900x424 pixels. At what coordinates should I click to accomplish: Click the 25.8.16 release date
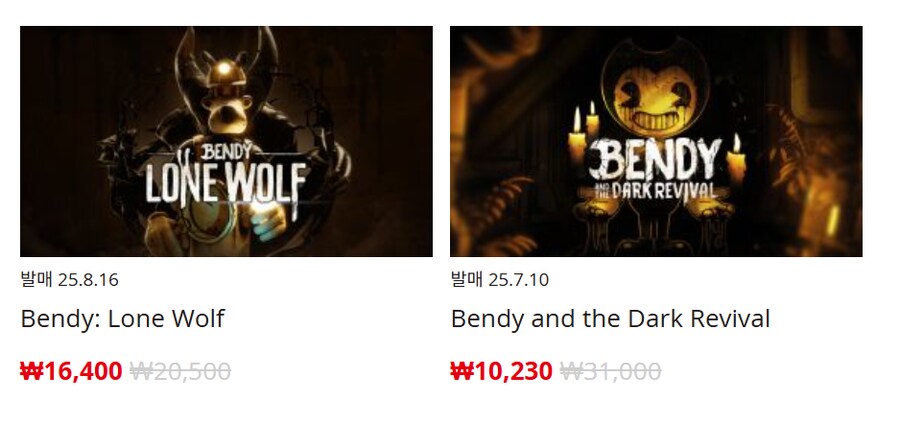coord(88,280)
